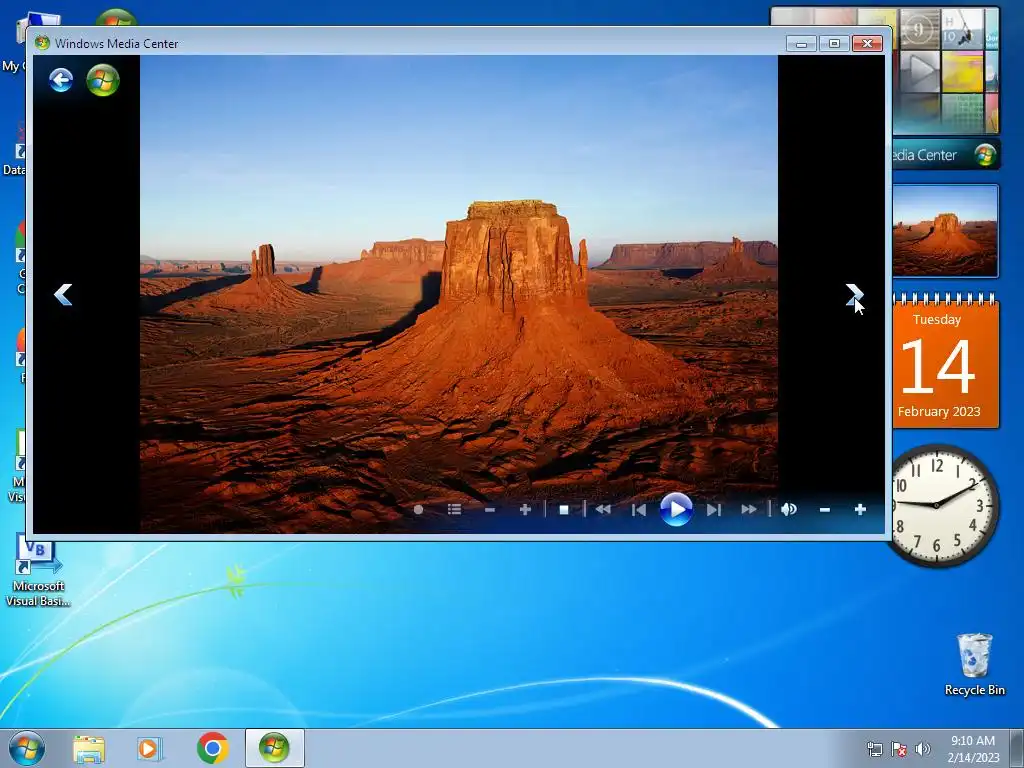This screenshot has height=768, width=1024.
Task: Fast forward using the double-right arrow button
Action: [x=749, y=509]
